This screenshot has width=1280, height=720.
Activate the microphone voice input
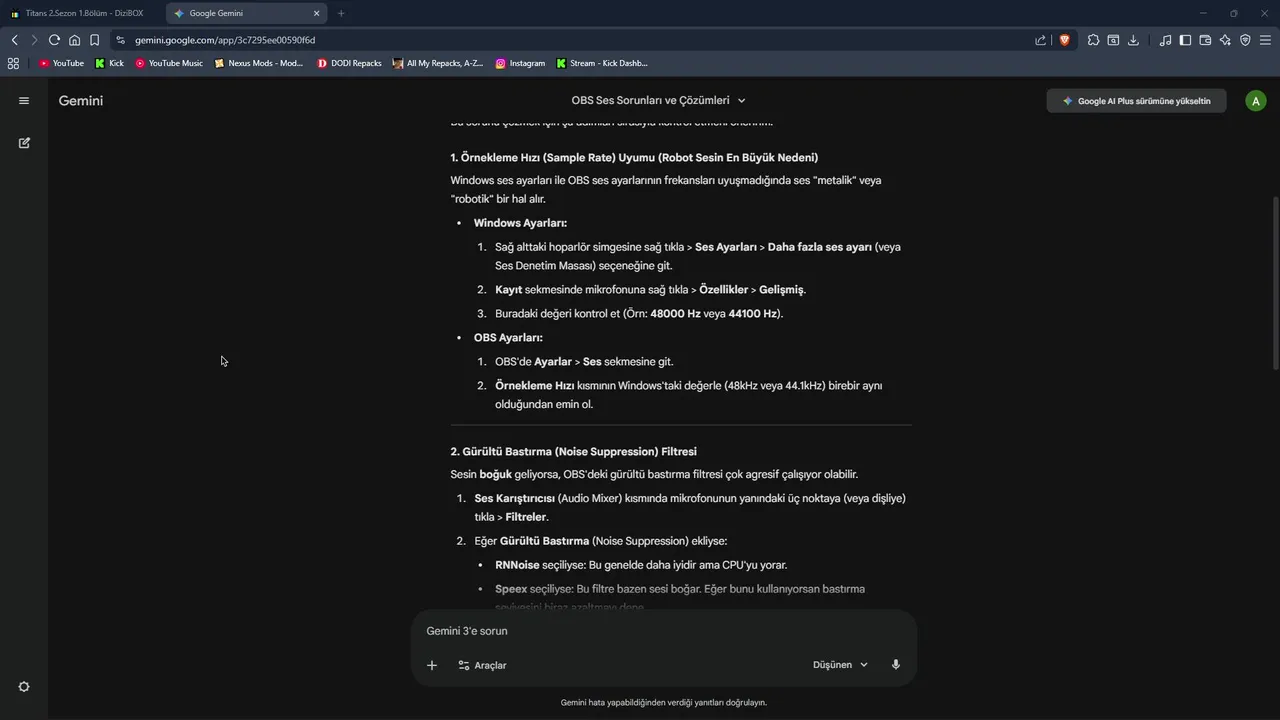tap(896, 665)
